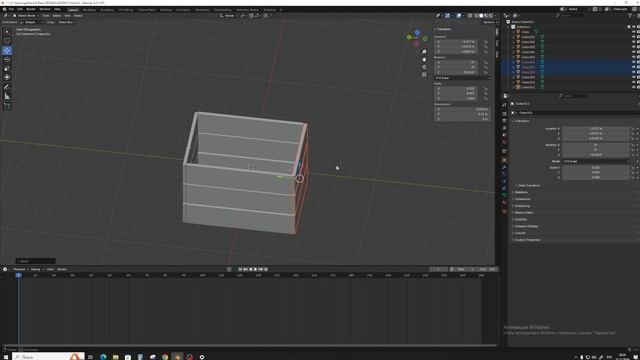Viewport: 640px width, 360px height.
Task: Select the Select Box tool in left toolbar
Action: click(x=7, y=31)
